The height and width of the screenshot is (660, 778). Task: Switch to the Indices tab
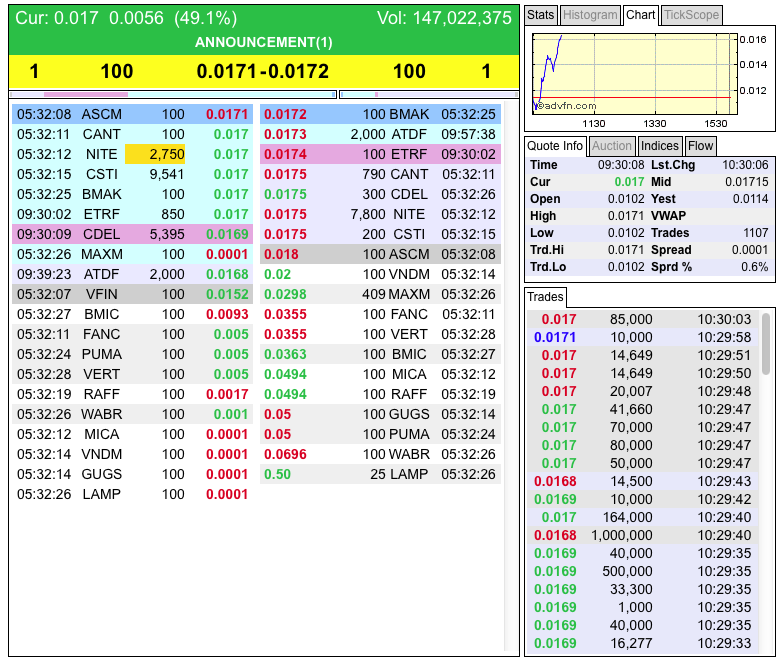tap(660, 146)
